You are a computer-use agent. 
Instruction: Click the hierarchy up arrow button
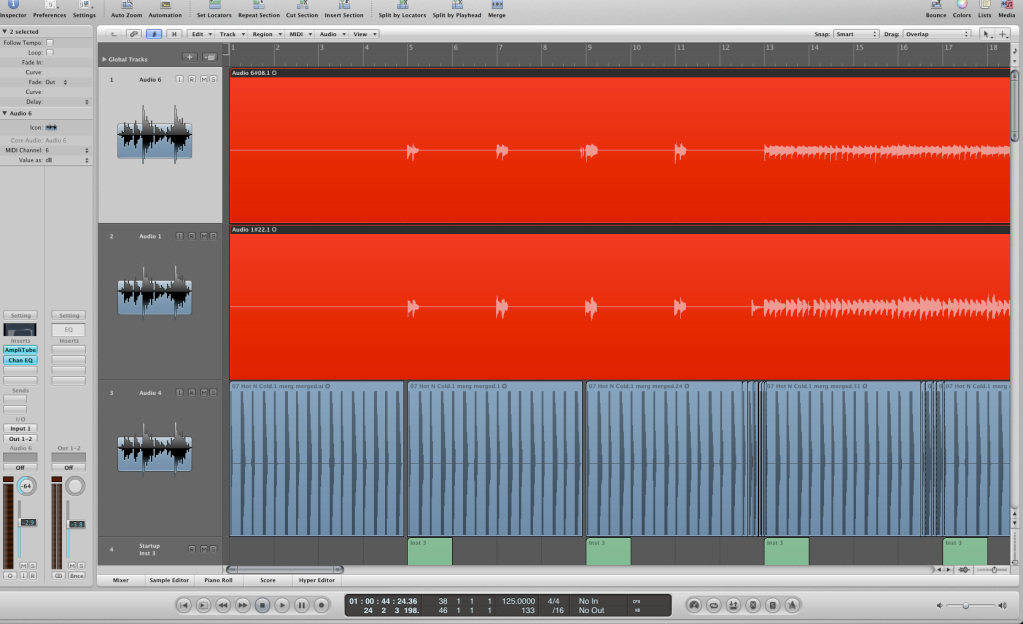tap(114, 34)
